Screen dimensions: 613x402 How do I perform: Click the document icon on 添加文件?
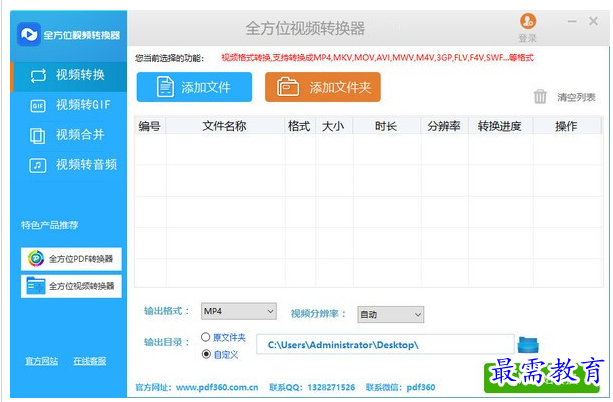tap(165, 87)
